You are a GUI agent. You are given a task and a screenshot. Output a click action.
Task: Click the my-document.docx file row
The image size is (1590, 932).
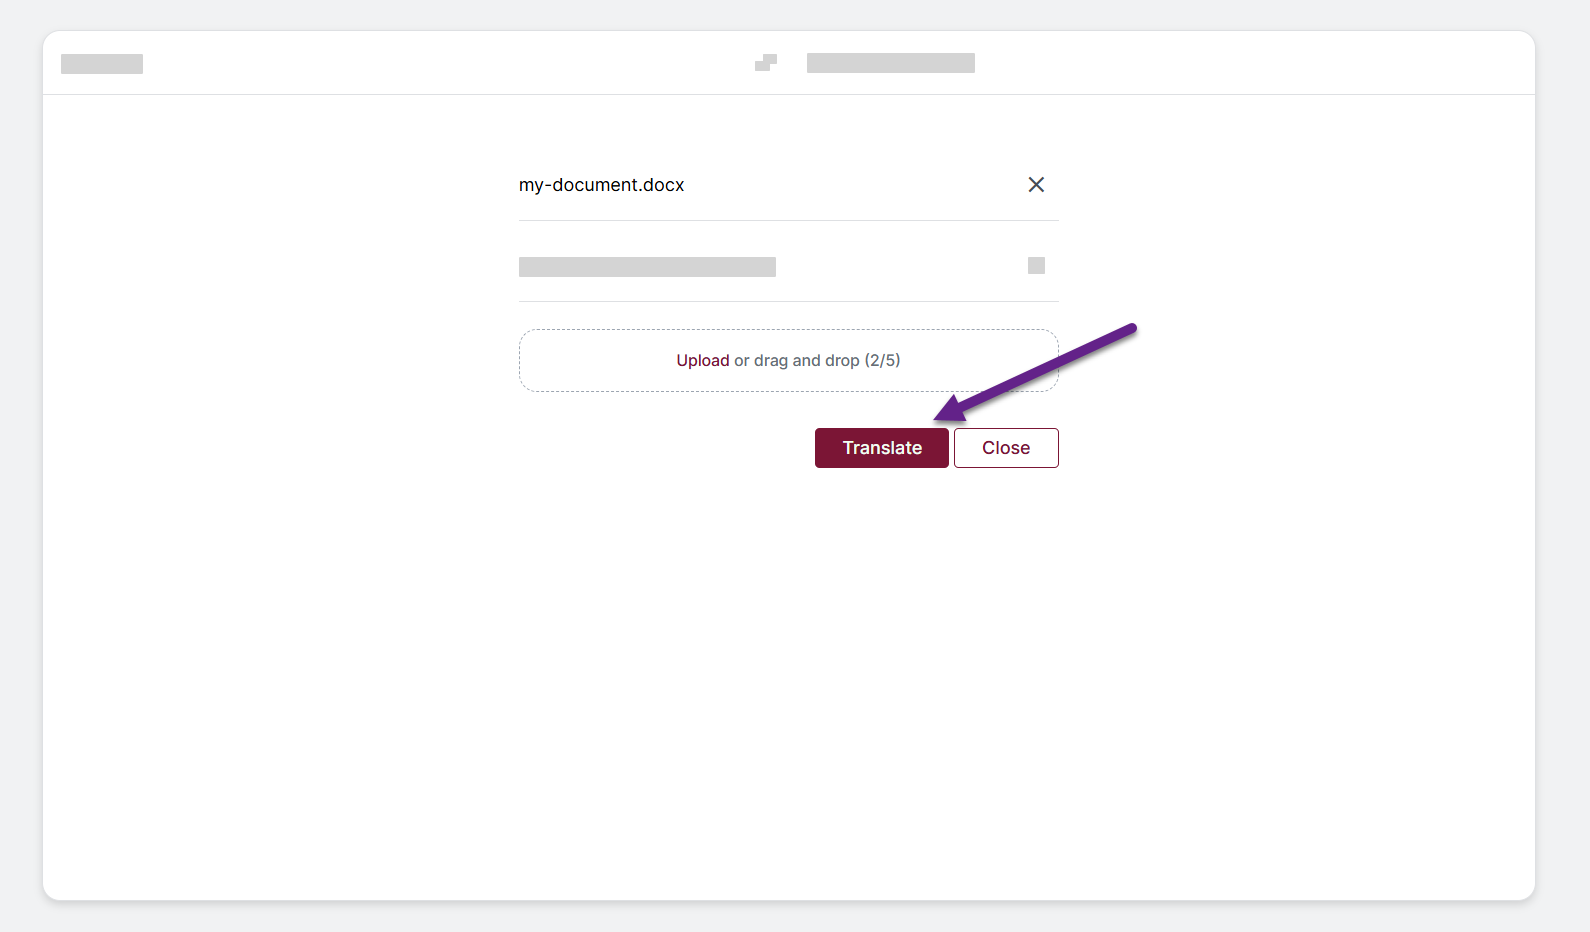click(x=788, y=185)
